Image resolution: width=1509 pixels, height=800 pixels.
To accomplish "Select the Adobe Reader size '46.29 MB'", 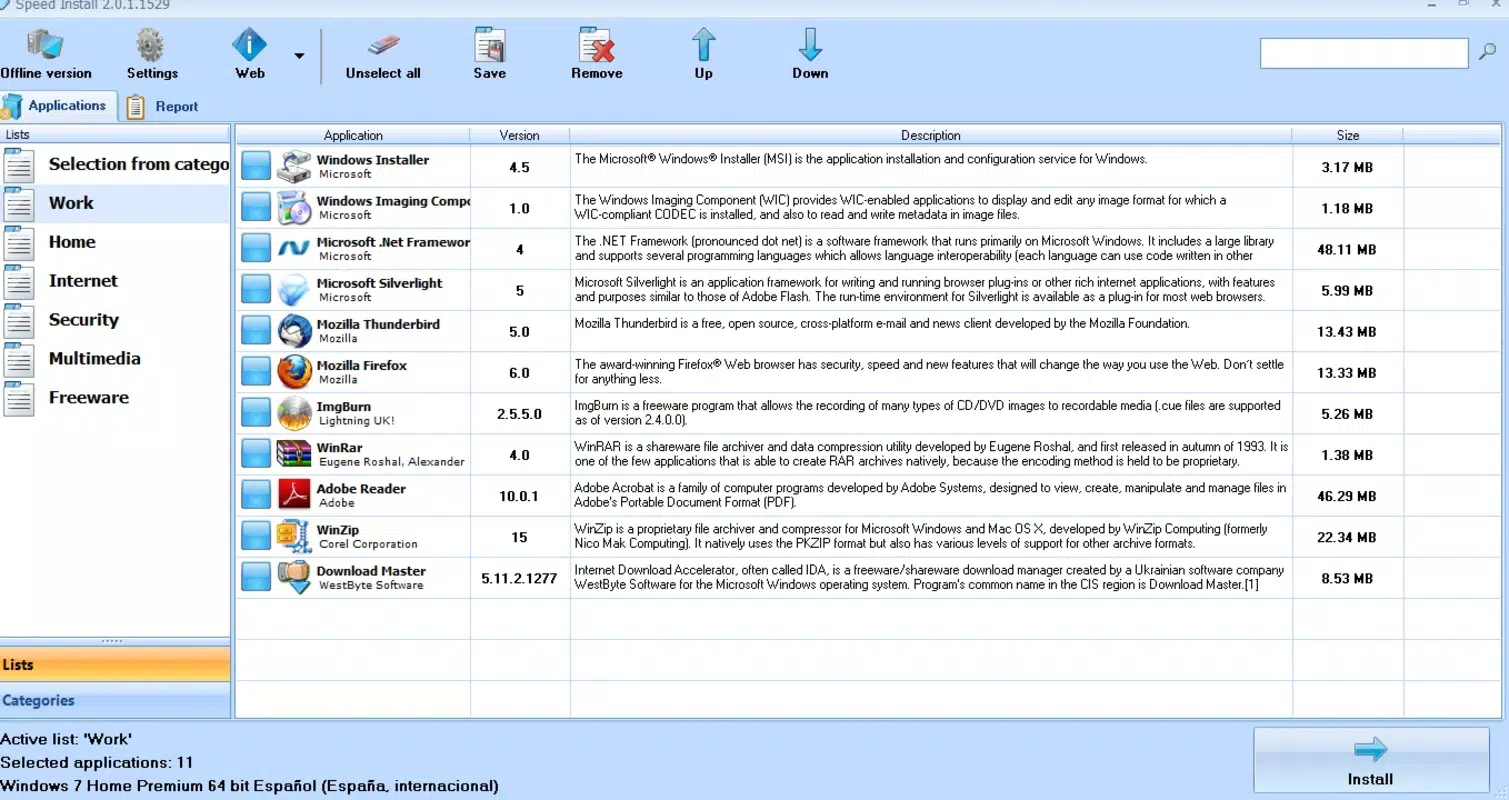I will pos(1347,496).
